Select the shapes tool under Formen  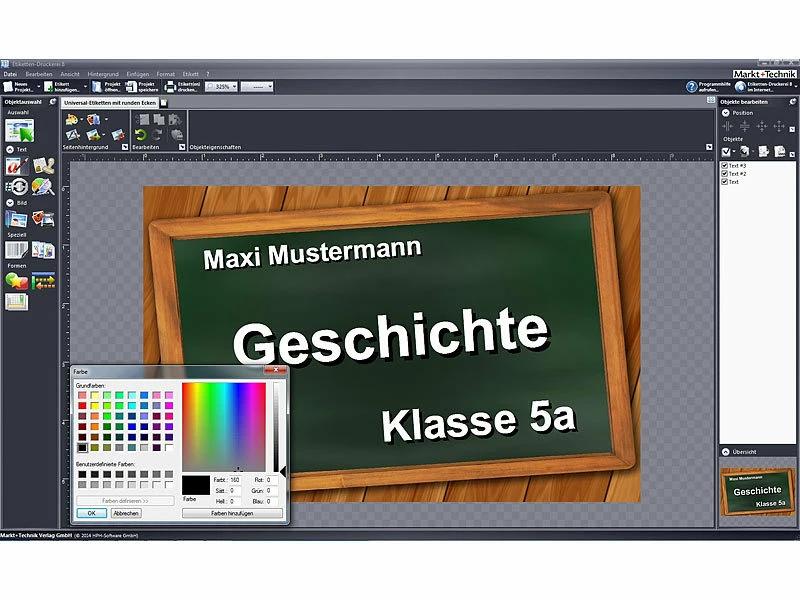pyautogui.click(x=17, y=281)
